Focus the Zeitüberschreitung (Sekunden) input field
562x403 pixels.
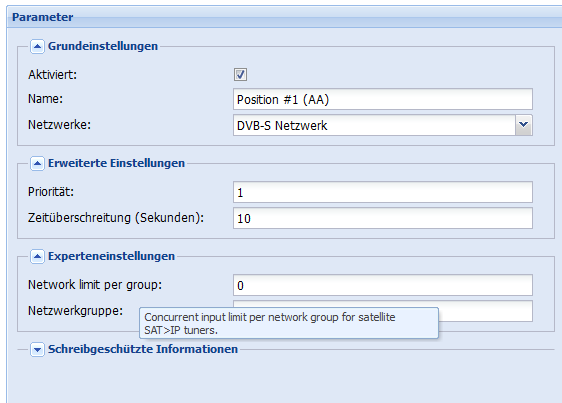(x=383, y=218)
